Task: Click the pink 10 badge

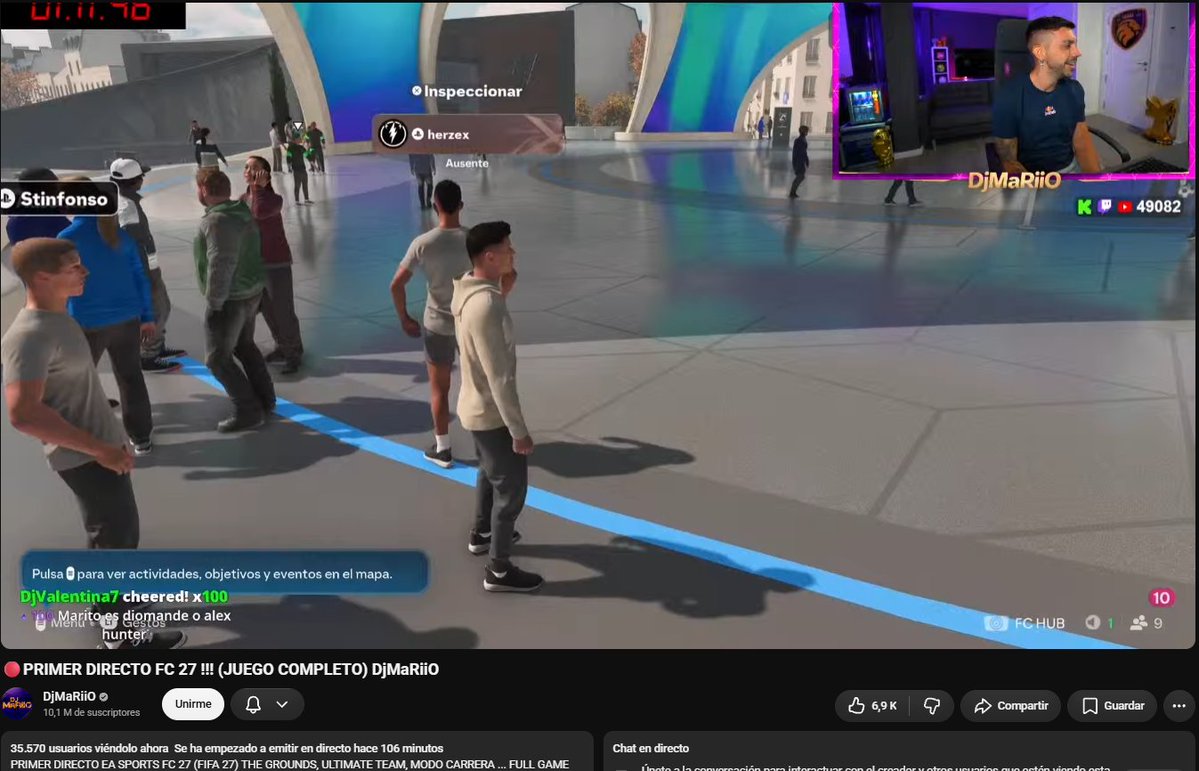Action: tap(1161, 598)
